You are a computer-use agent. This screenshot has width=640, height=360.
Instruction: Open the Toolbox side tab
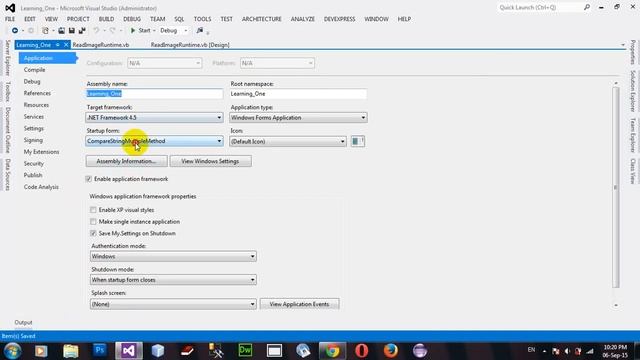click(7, 91)
